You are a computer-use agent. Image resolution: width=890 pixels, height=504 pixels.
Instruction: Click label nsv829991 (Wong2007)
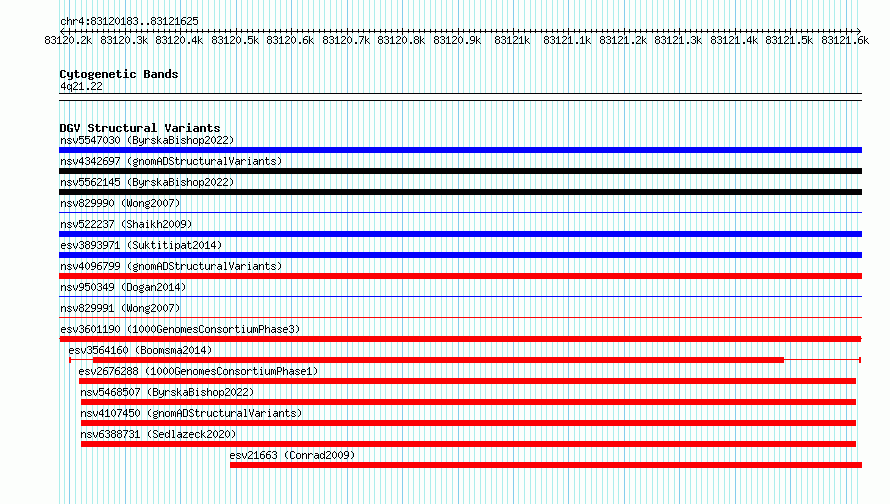(120, 308)
